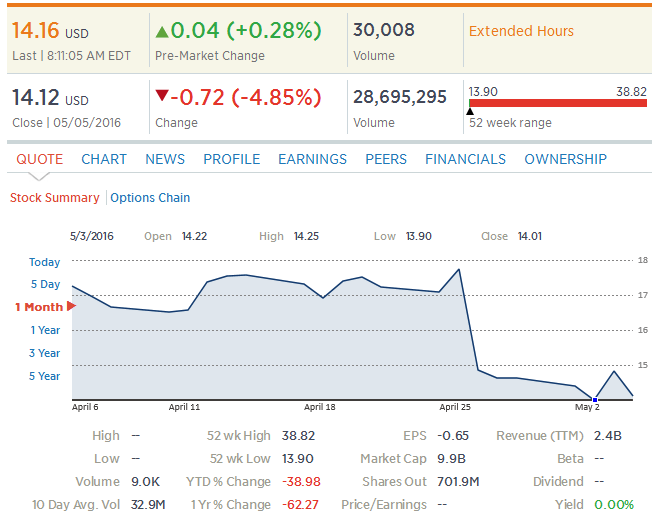Click the red 52 week range bar
This screenshot has width=654, height=530.
(x=558, y=103)
